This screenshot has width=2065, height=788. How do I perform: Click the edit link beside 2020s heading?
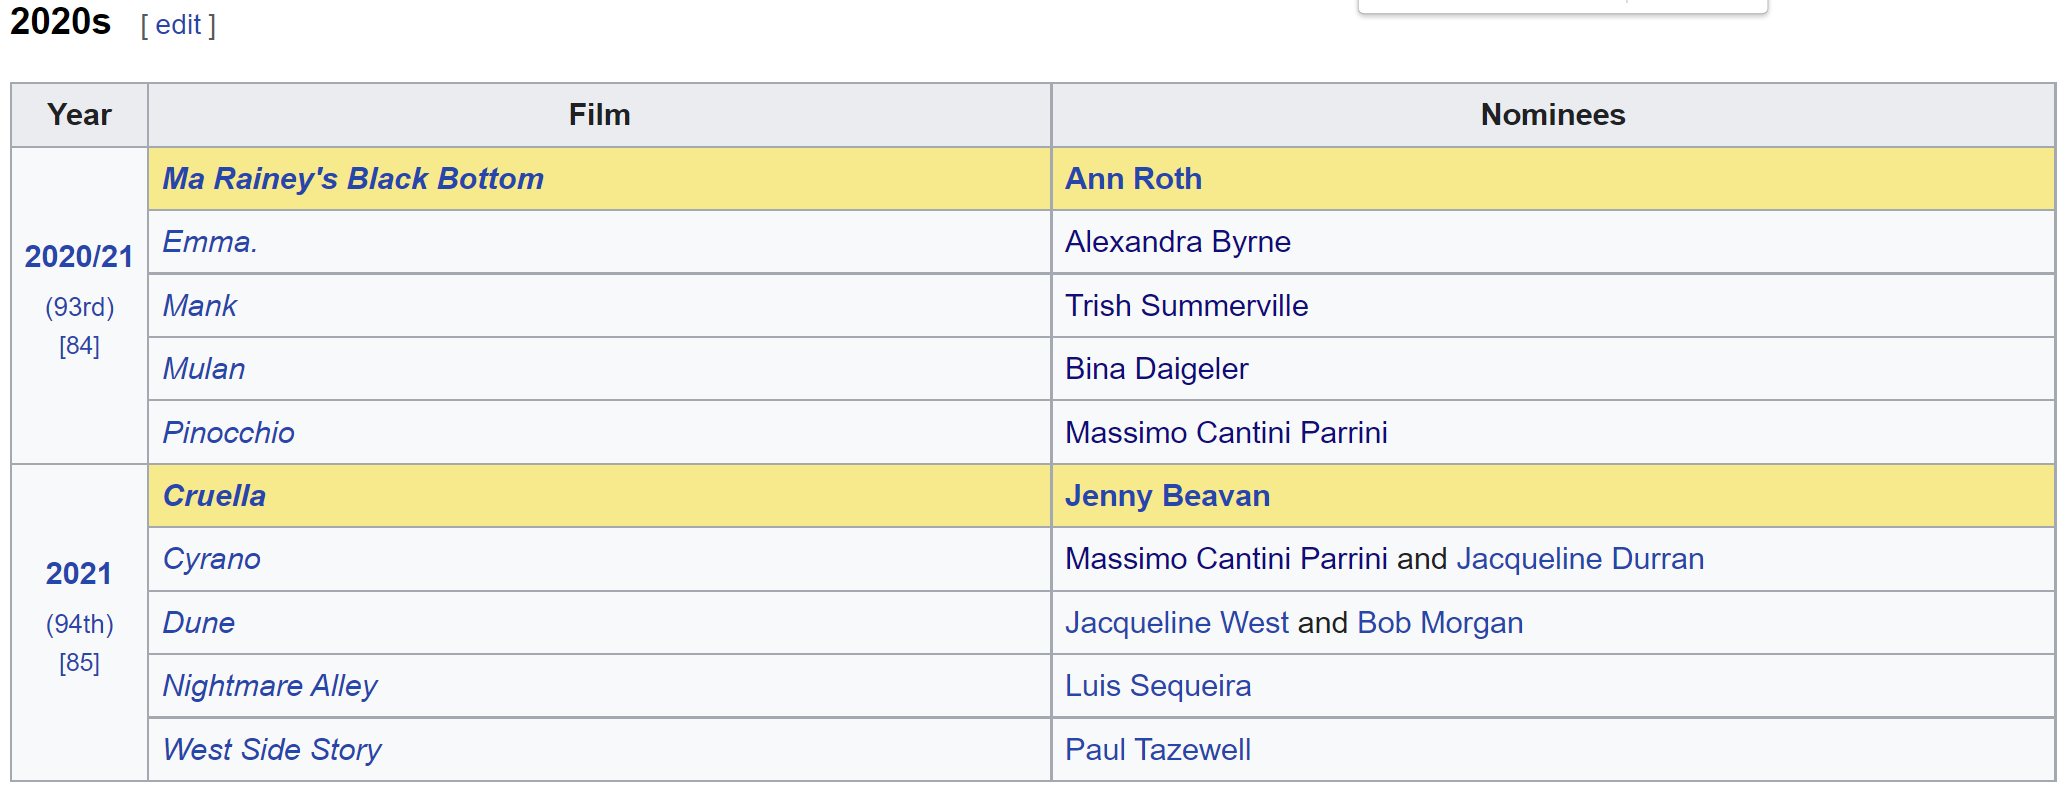click(x=178, y=25)
